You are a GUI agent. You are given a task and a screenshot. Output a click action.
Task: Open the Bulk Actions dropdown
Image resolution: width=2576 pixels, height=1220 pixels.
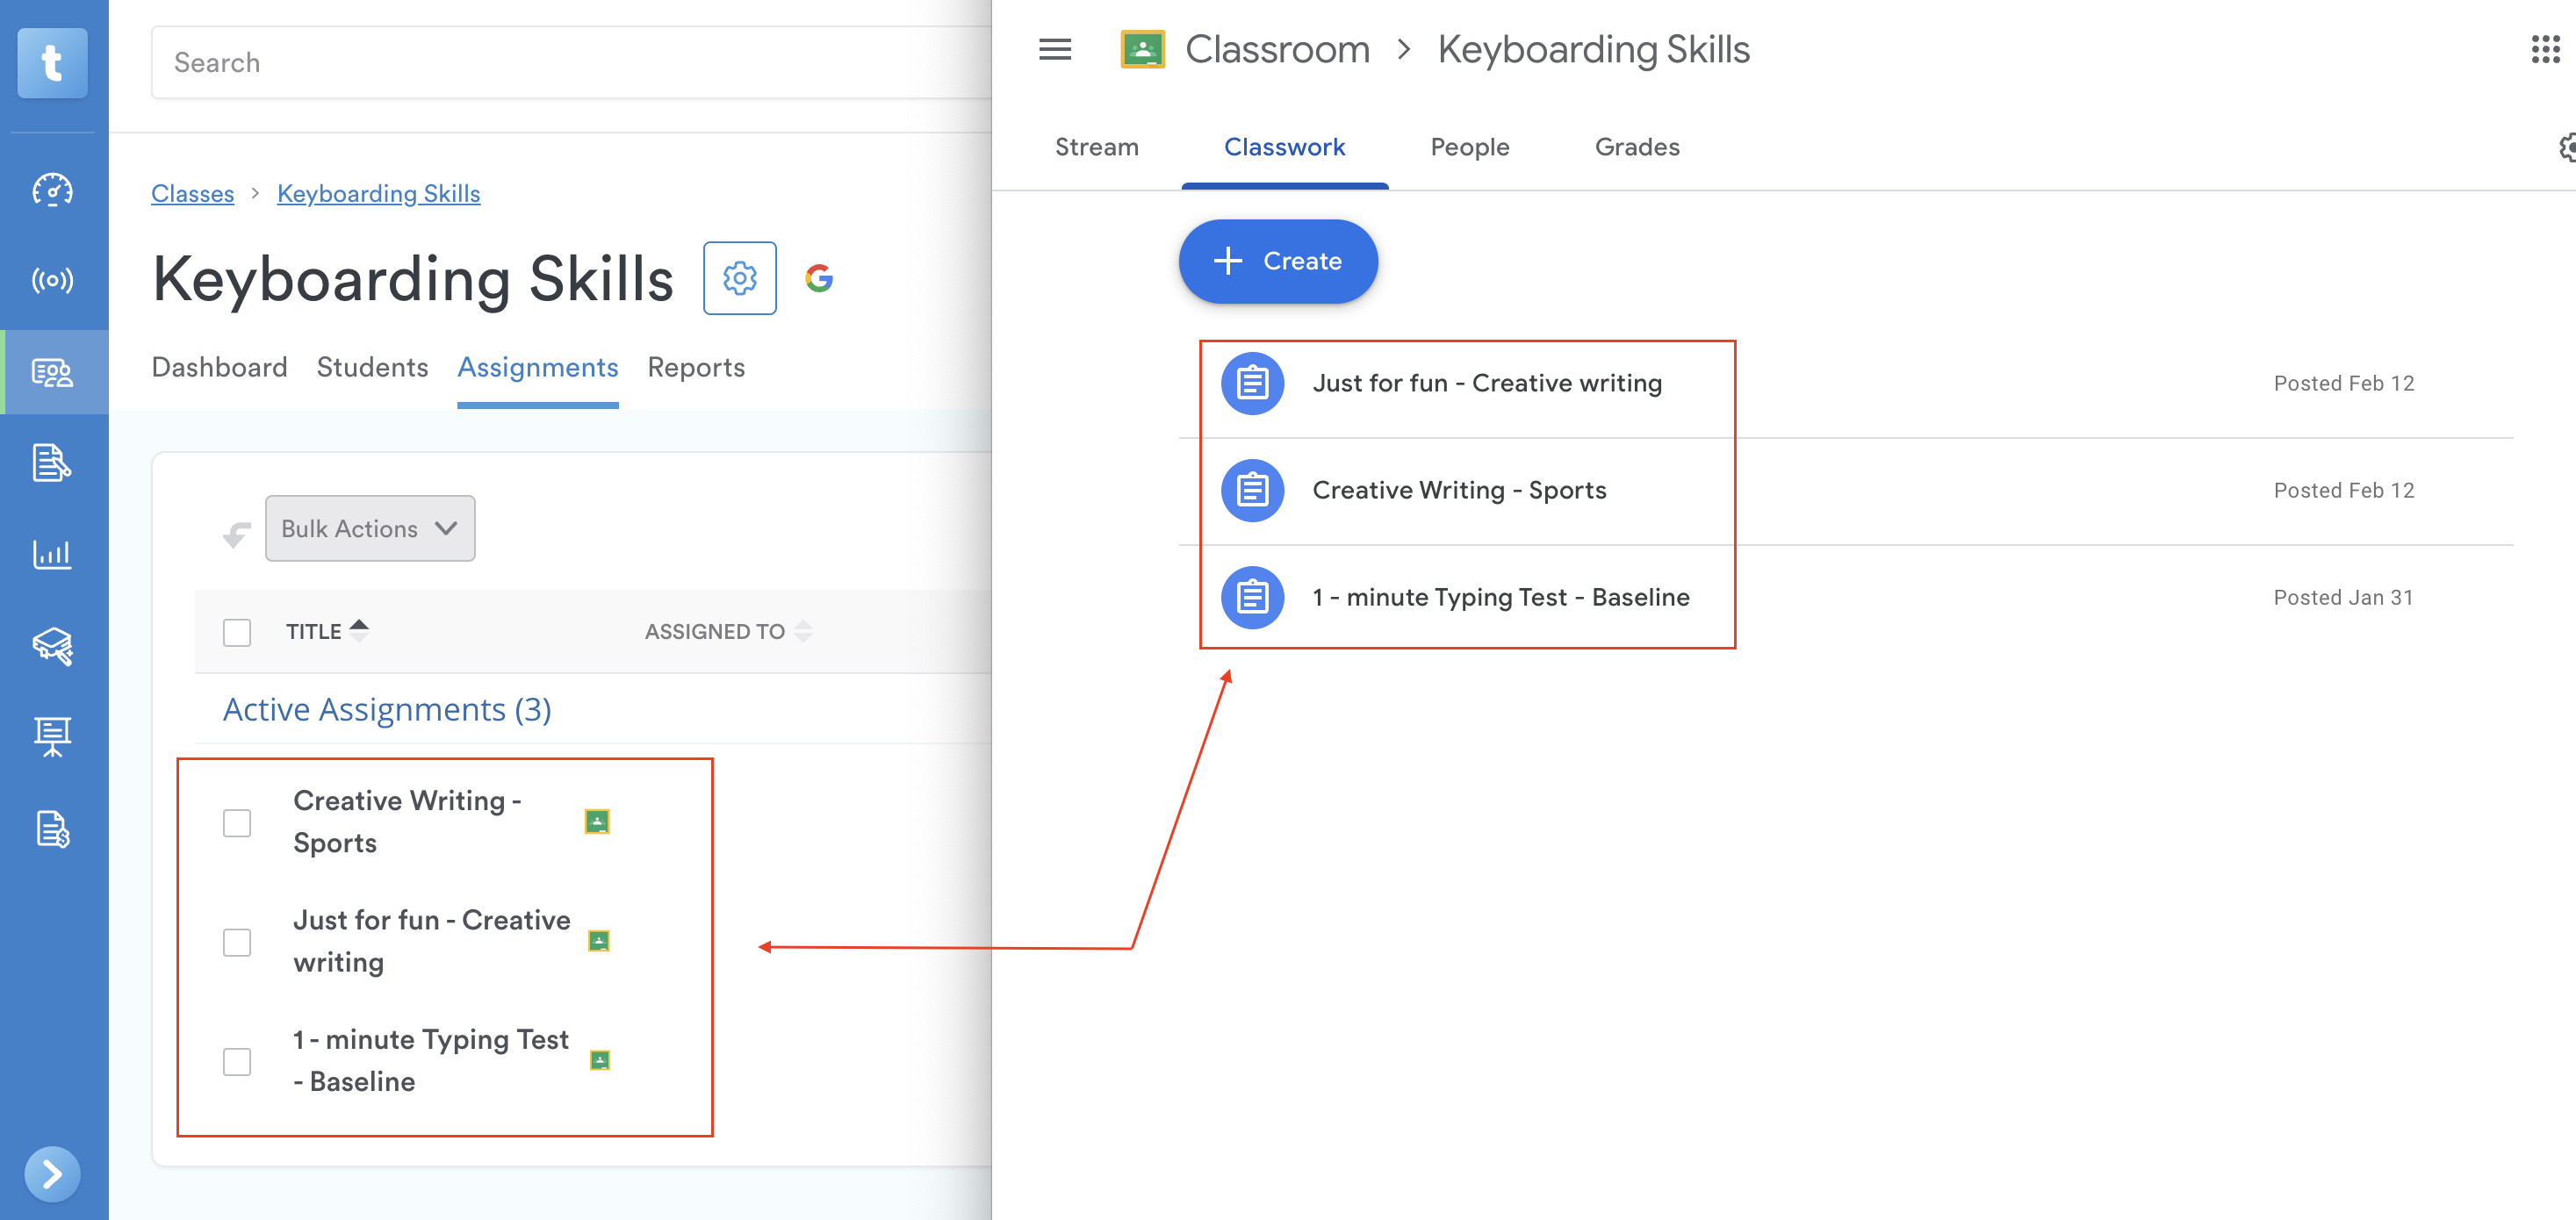click(x=370, y=528)
